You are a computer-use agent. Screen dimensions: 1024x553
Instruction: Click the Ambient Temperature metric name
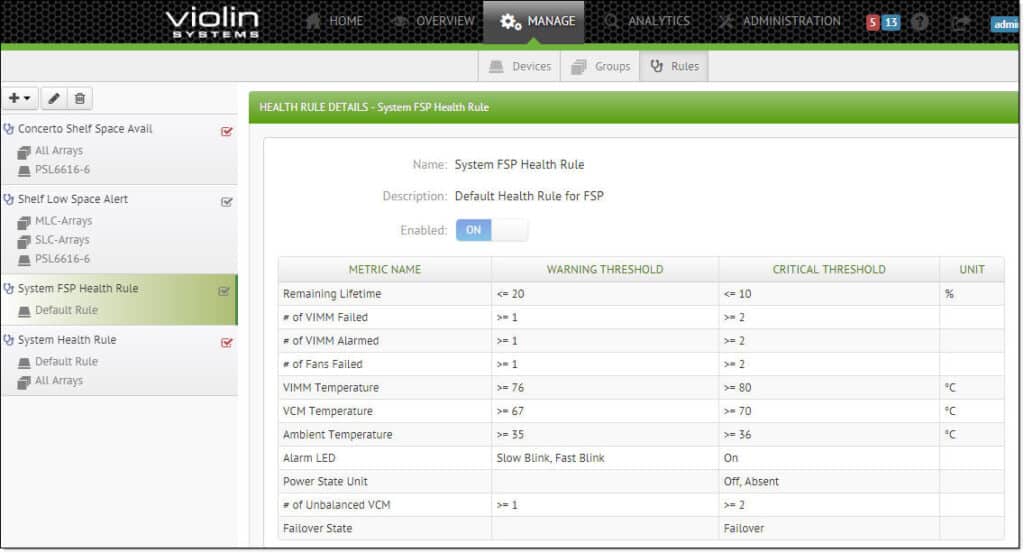338,435
